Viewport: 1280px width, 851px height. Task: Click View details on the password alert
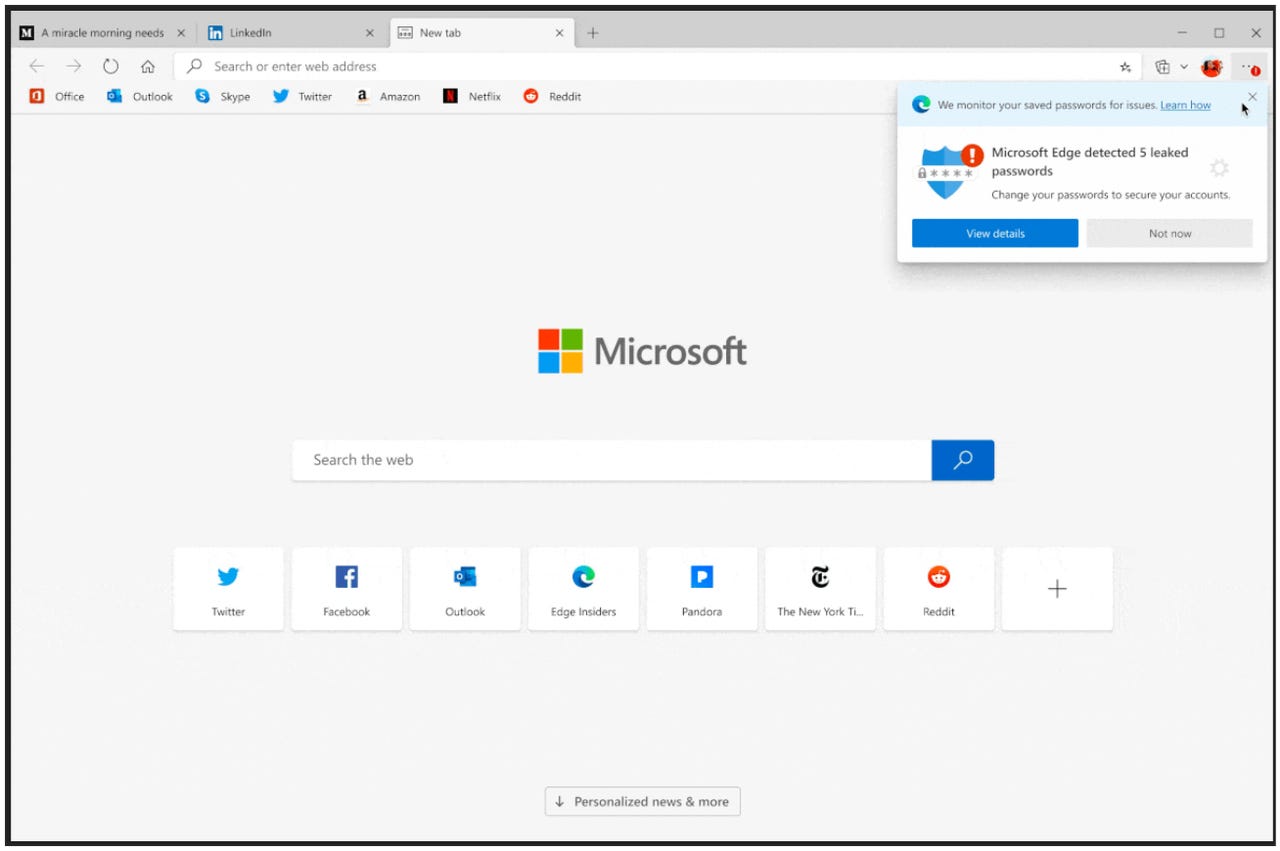tap(994, 233)
